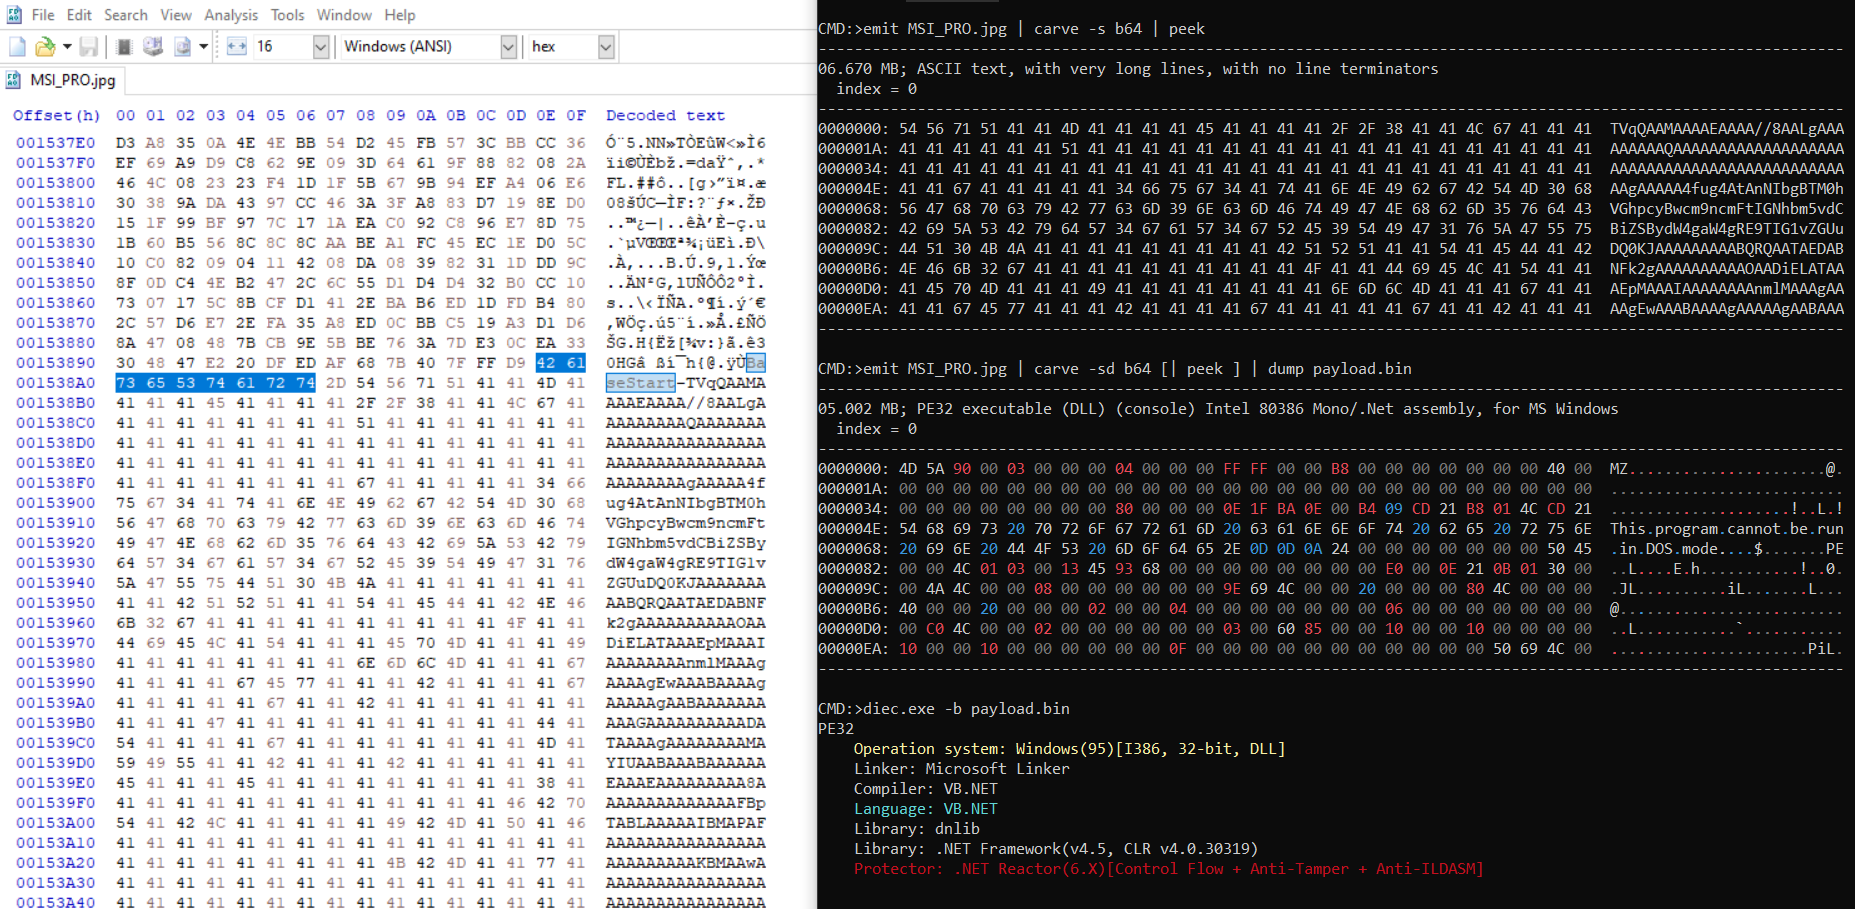Click decoded text 'DiELATAAAEpMAAAI' in hex editor
This screenshot has height=909, width=1855.
[x=685, y=643]
